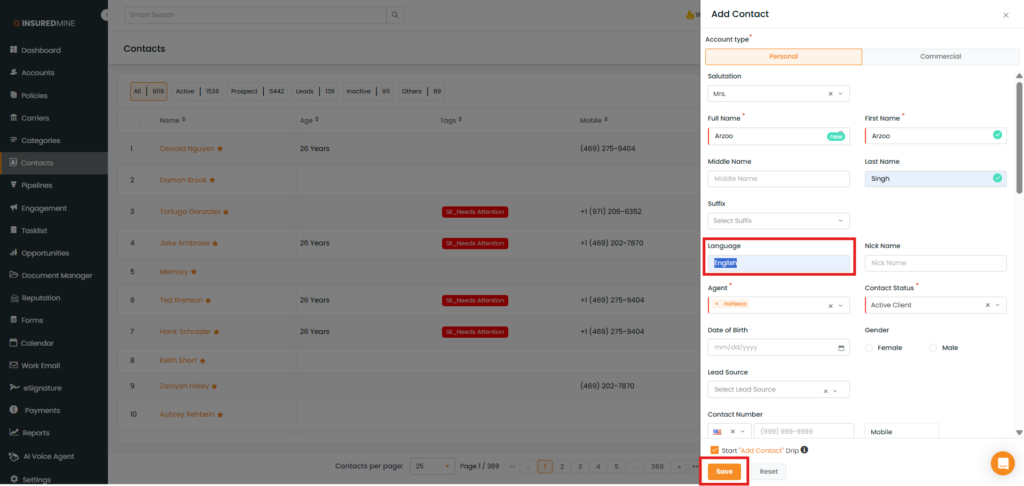Switch to the Commercial account type tab
Viewport: 1024px width, 486px height.
(x=939, y=57)
